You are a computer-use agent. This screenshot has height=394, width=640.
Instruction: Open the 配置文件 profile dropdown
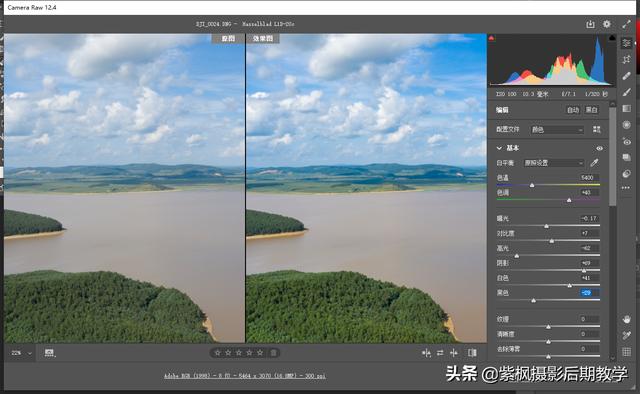pyautogui.click(x=557, y=130)
